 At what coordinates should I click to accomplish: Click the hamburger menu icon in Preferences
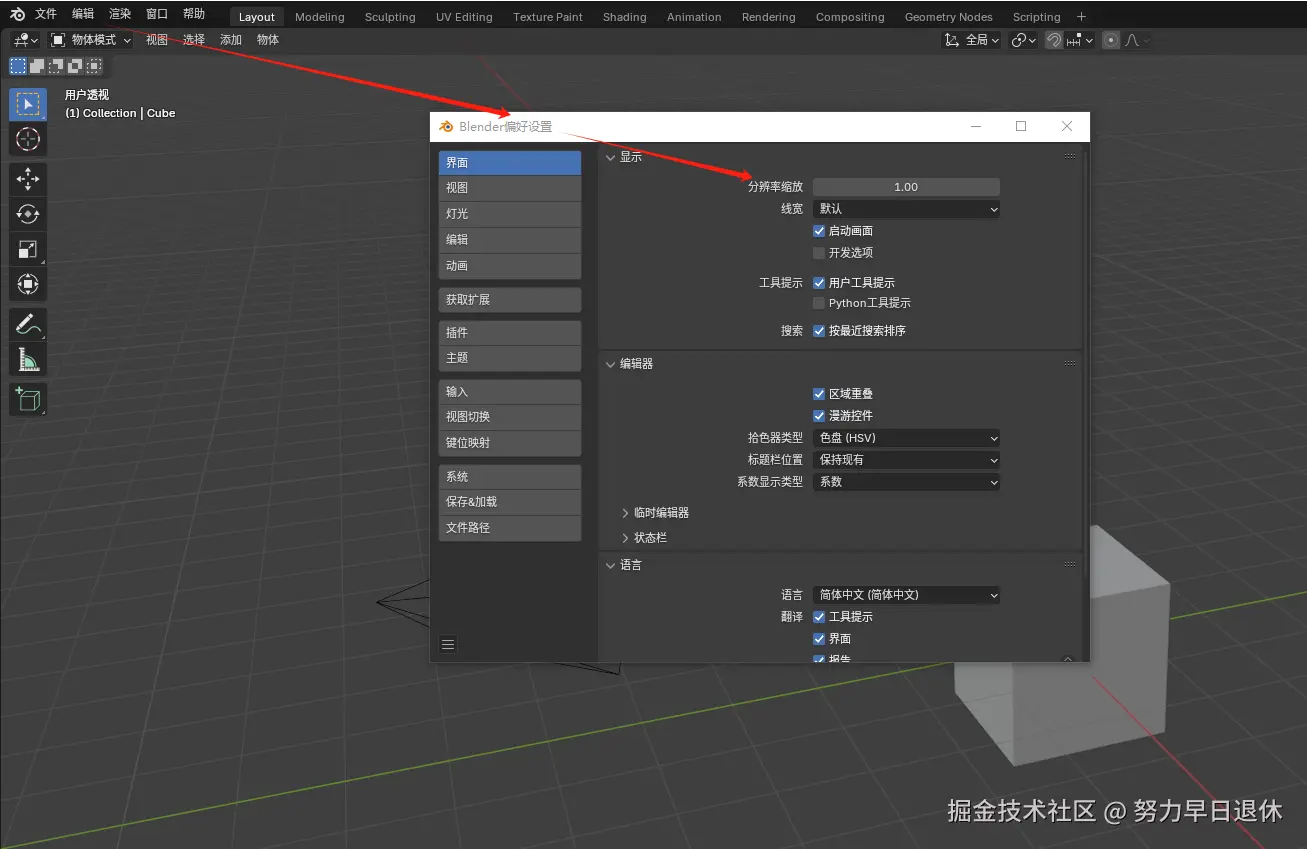coord(448,645)
